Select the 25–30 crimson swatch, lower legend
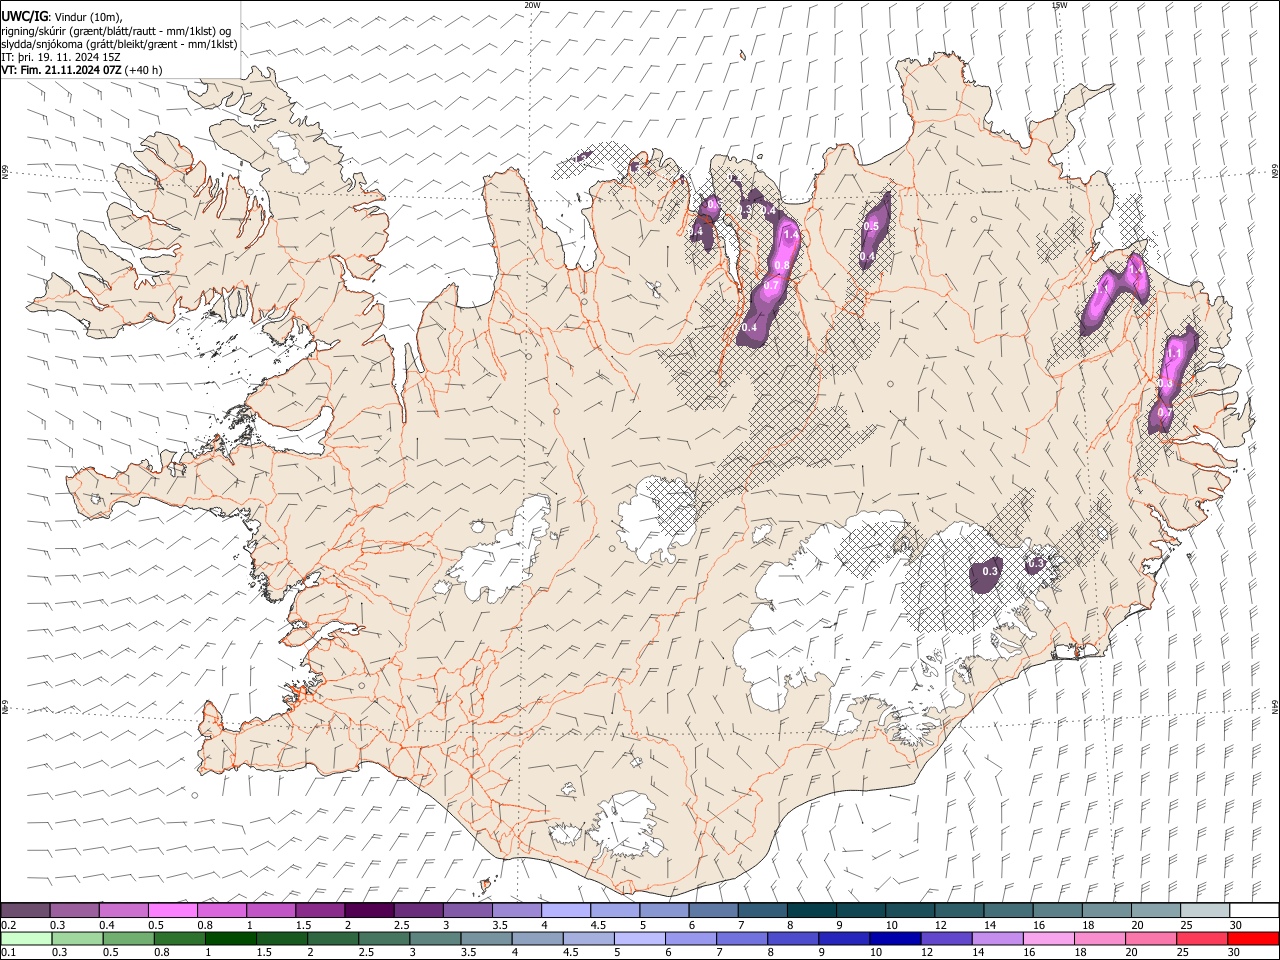Screen dimensions: 1280x960 1202,938
